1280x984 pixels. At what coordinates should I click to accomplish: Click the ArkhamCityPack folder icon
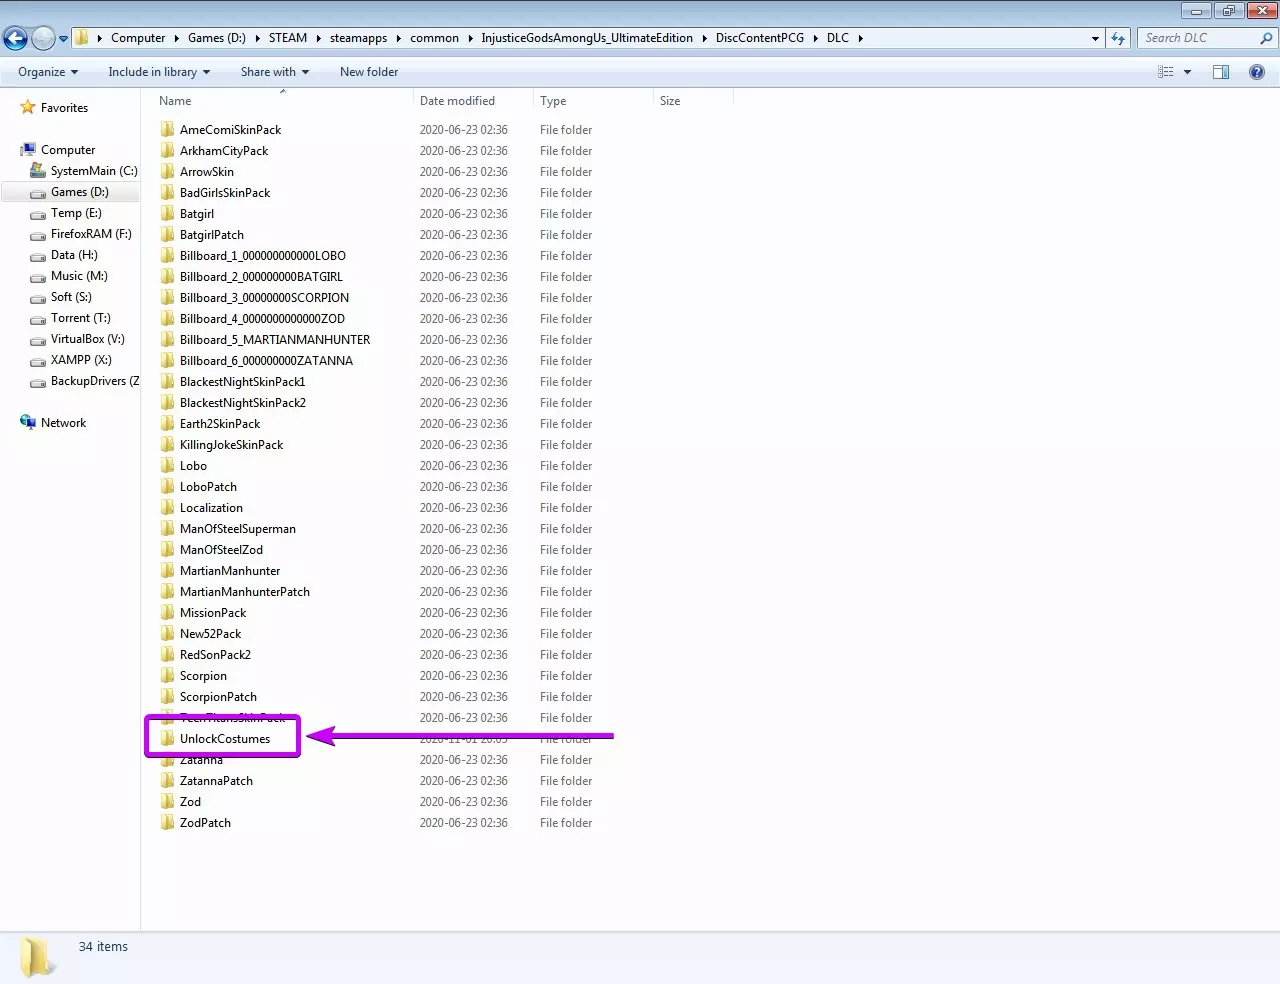tap(167, 151)
